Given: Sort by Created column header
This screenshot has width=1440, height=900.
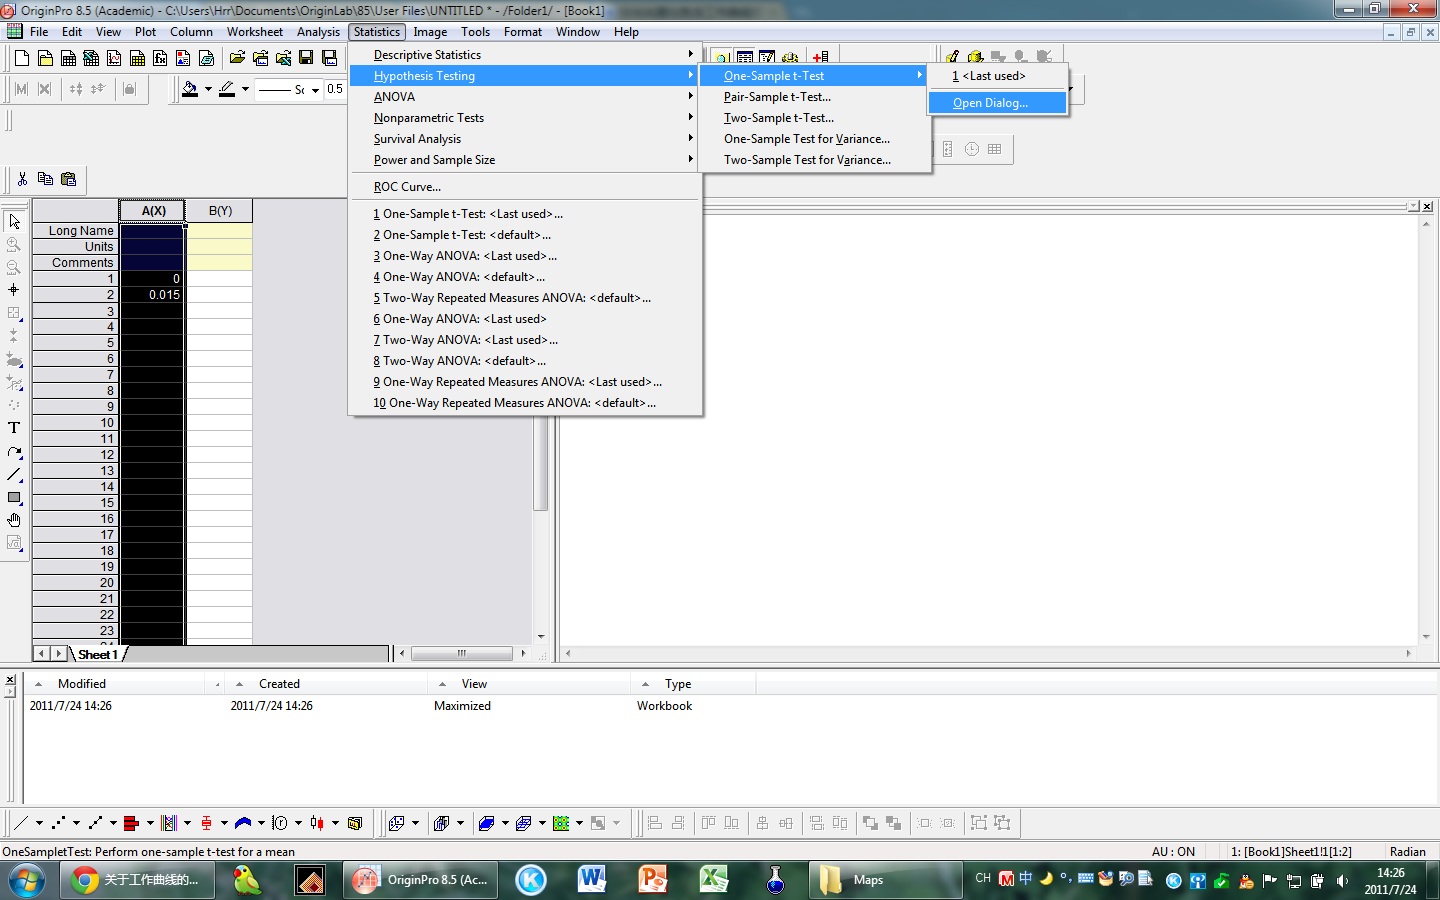Looking at the screenshot, I should (x=328, y=684).
